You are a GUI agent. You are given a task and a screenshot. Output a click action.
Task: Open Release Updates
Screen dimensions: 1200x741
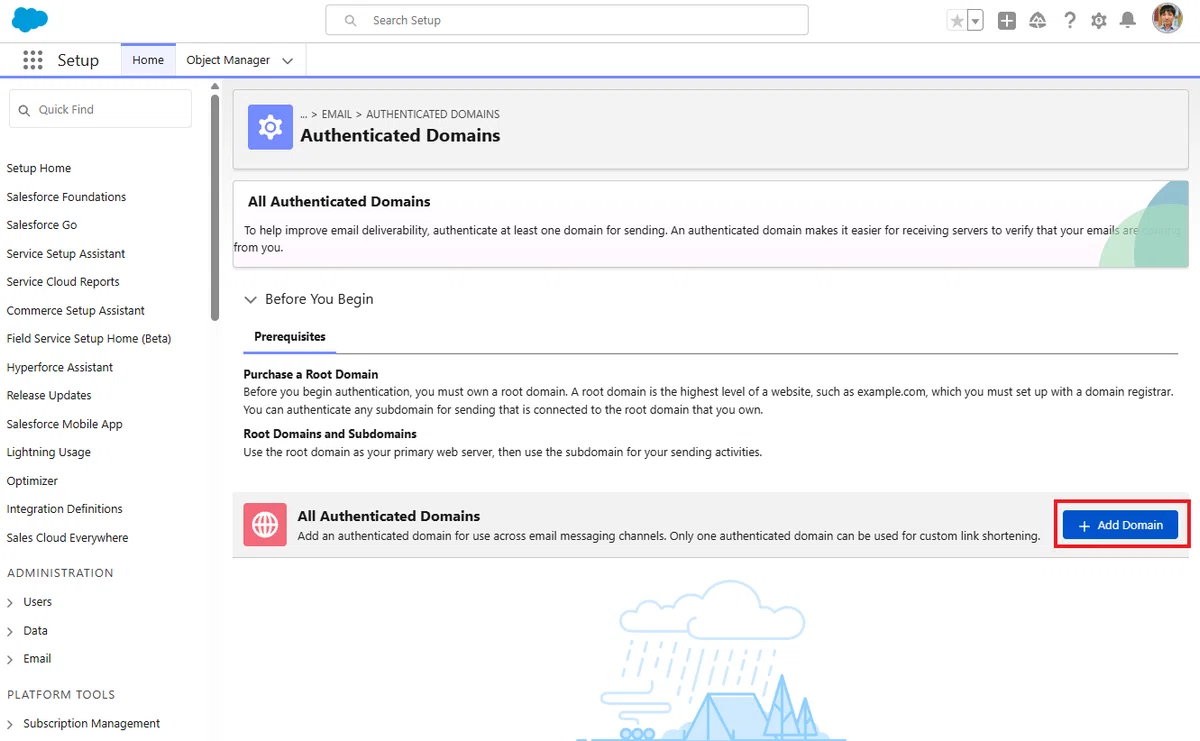coord(49,395)
